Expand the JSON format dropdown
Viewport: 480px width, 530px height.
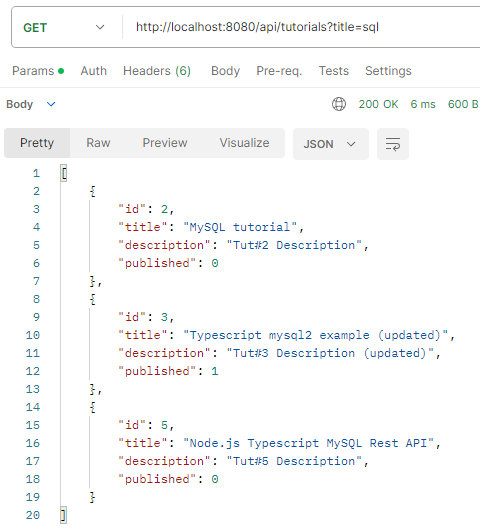tap(331, 144)
